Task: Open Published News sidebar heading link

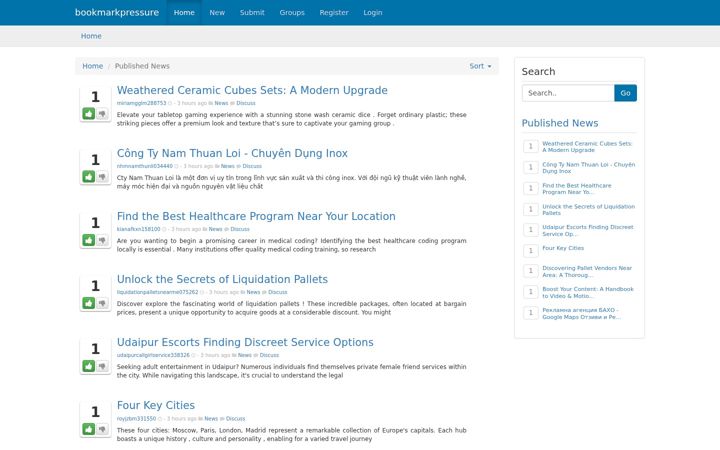Action: click(x=560, y=123)
